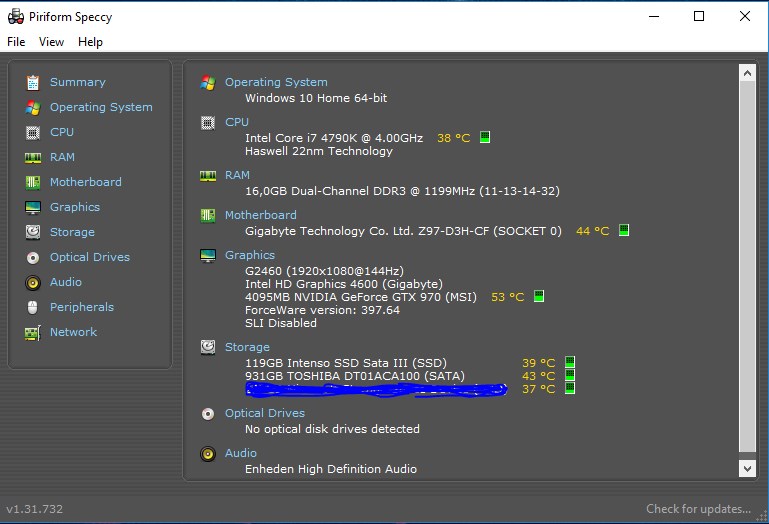The height and width of the screenshot is (524, 769).
Task: Click the drive icon beside the Storage heading
Action: 208,347
